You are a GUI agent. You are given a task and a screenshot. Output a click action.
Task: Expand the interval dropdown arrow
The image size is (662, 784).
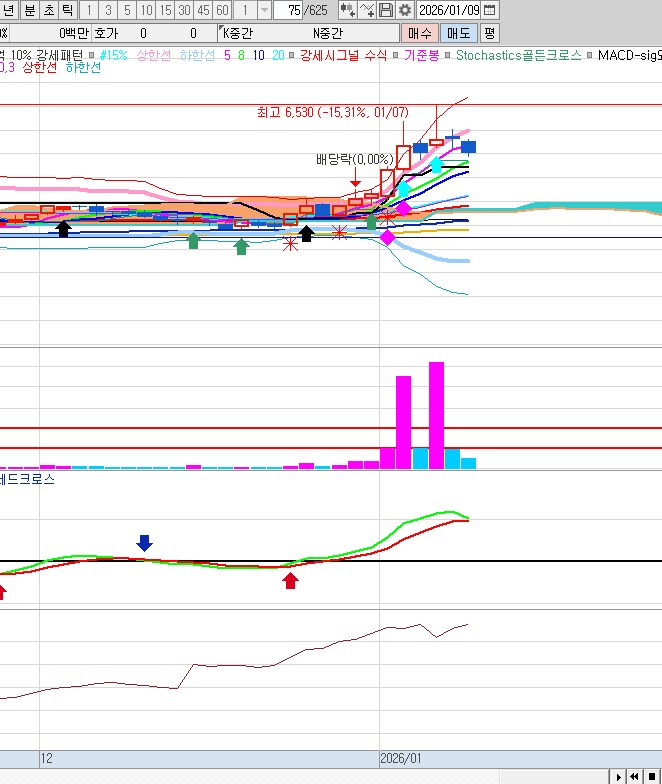point(264,10)
